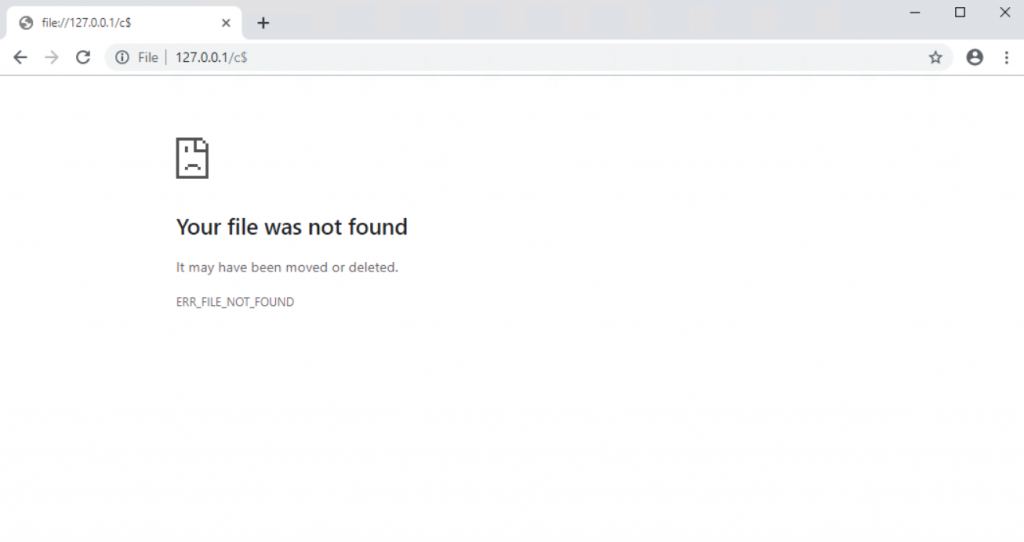Click the globe favicon on the tab
The width and height of the screenshot is (1024, 542).
(x=26, y=23)
